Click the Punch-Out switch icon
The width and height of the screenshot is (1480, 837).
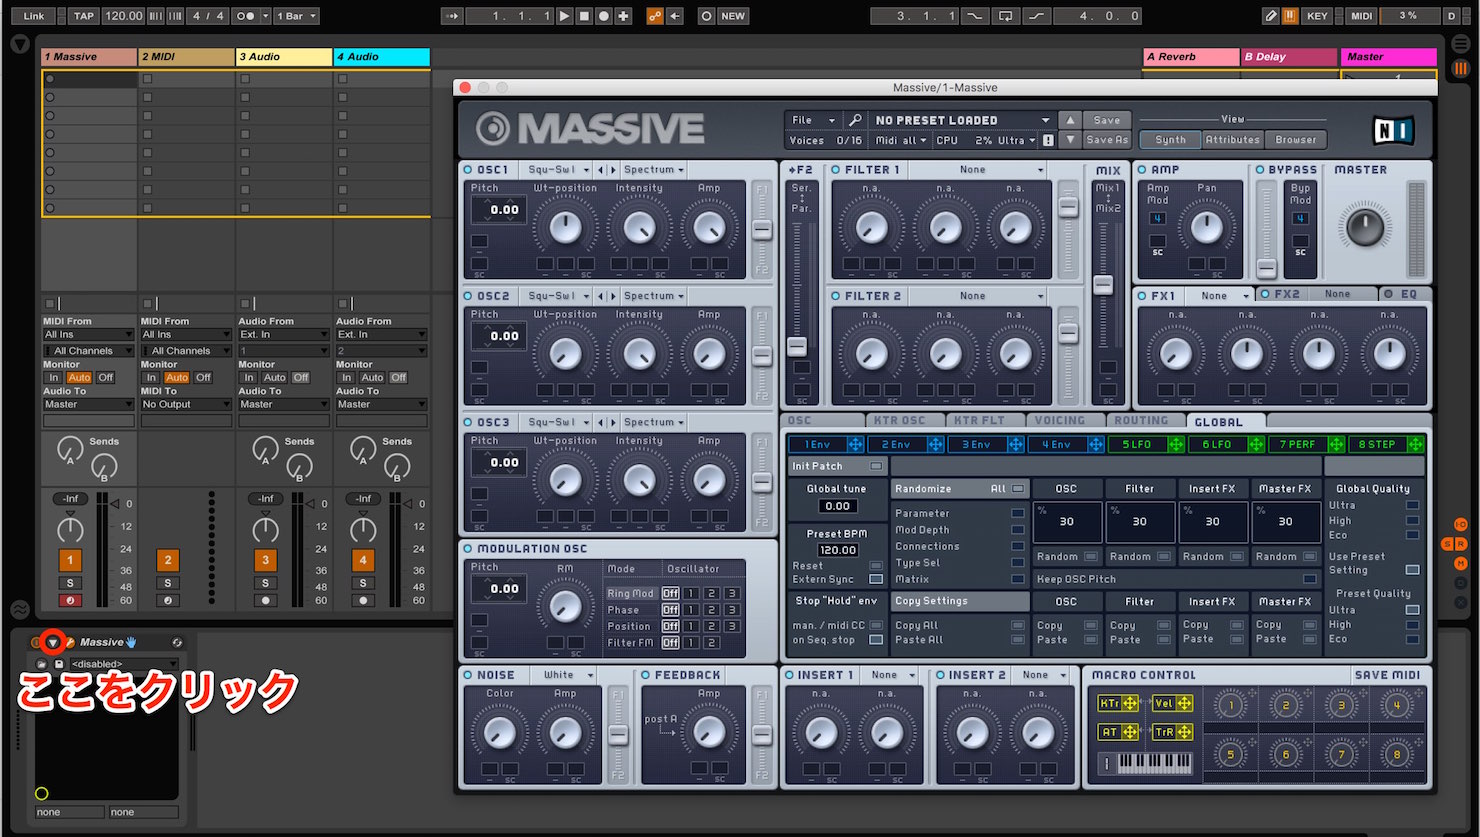click(x=1038, y=16)
